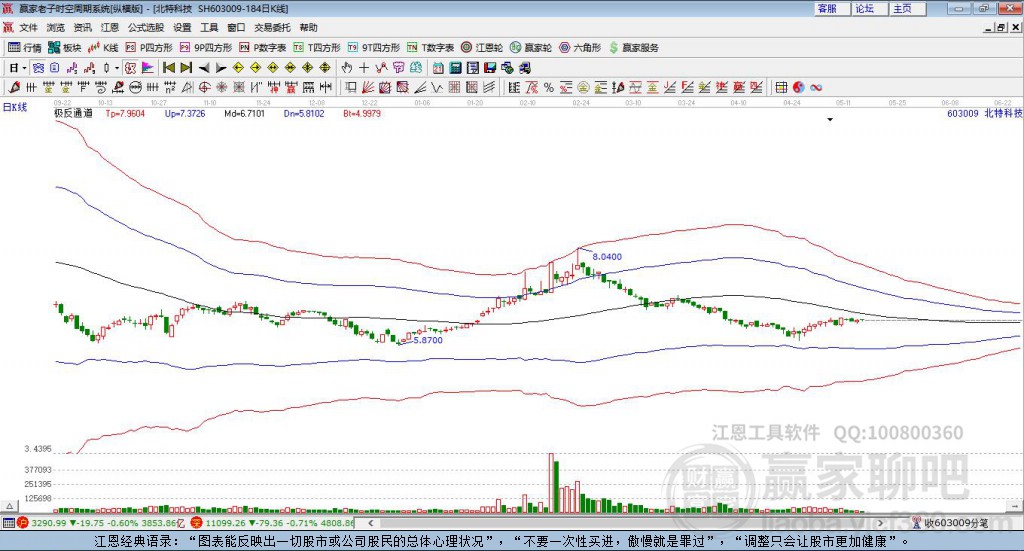Viewport: 1024px width, 551px height.
Task: Open the 公式选股 menu
Action: point(146,27)
